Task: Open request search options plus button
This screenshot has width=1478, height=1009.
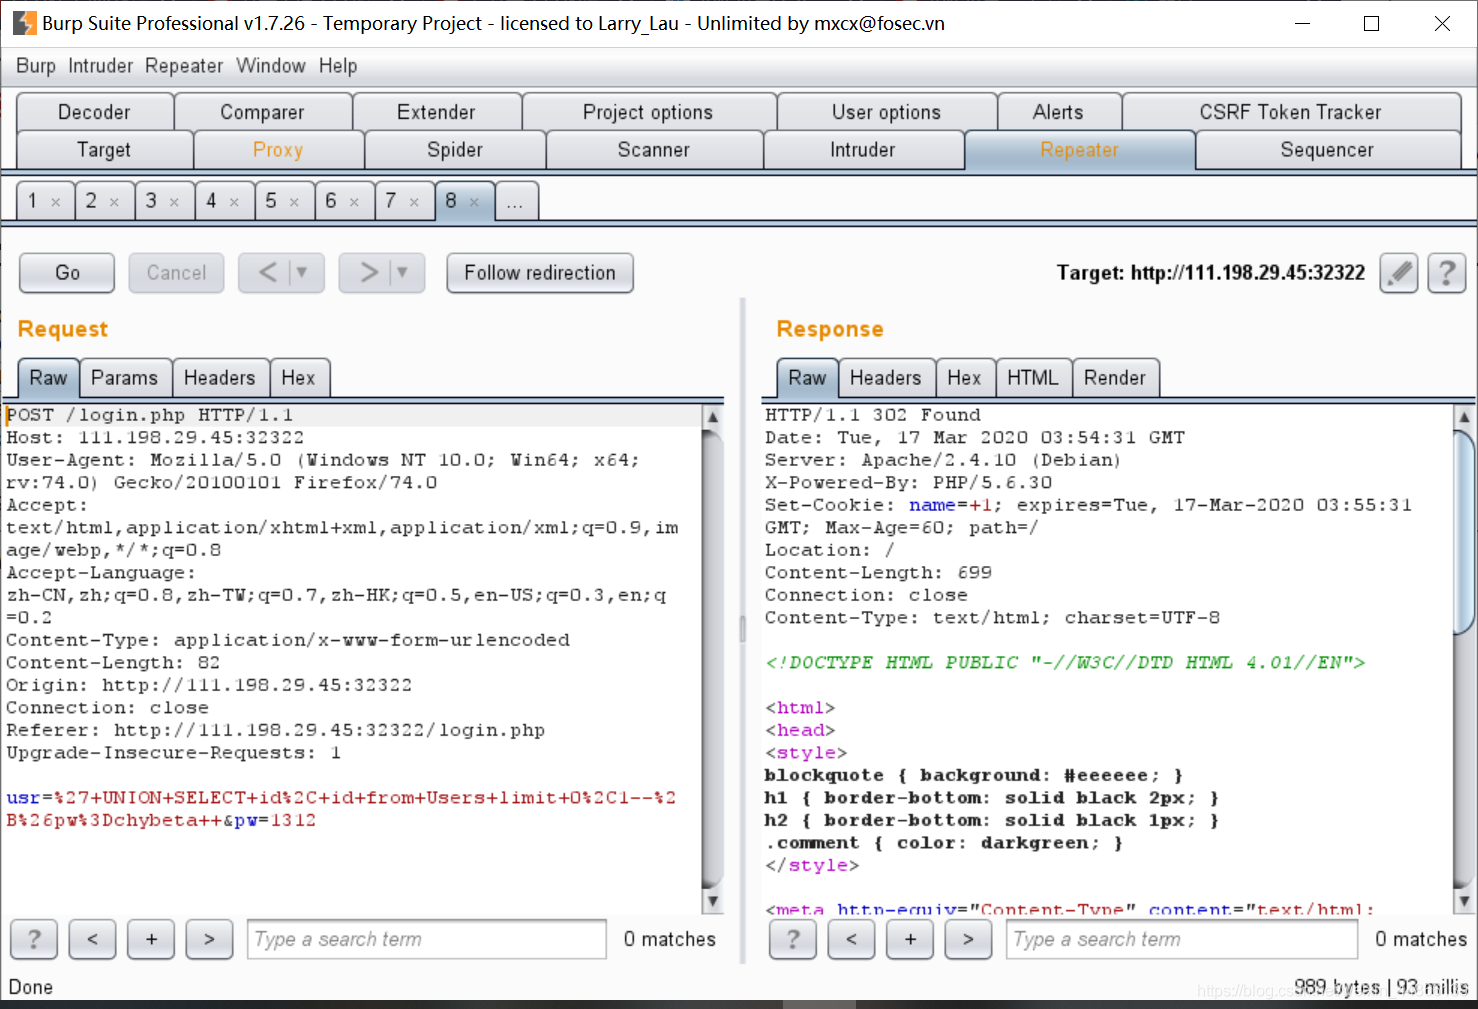Action: click(x=152, y=939)
